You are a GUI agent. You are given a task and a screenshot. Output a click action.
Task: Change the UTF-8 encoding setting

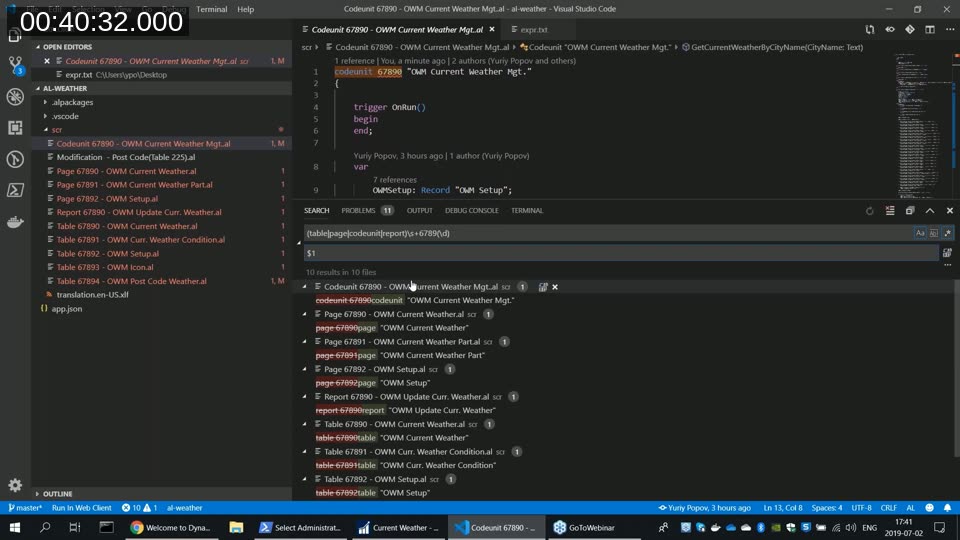point(861,508)
